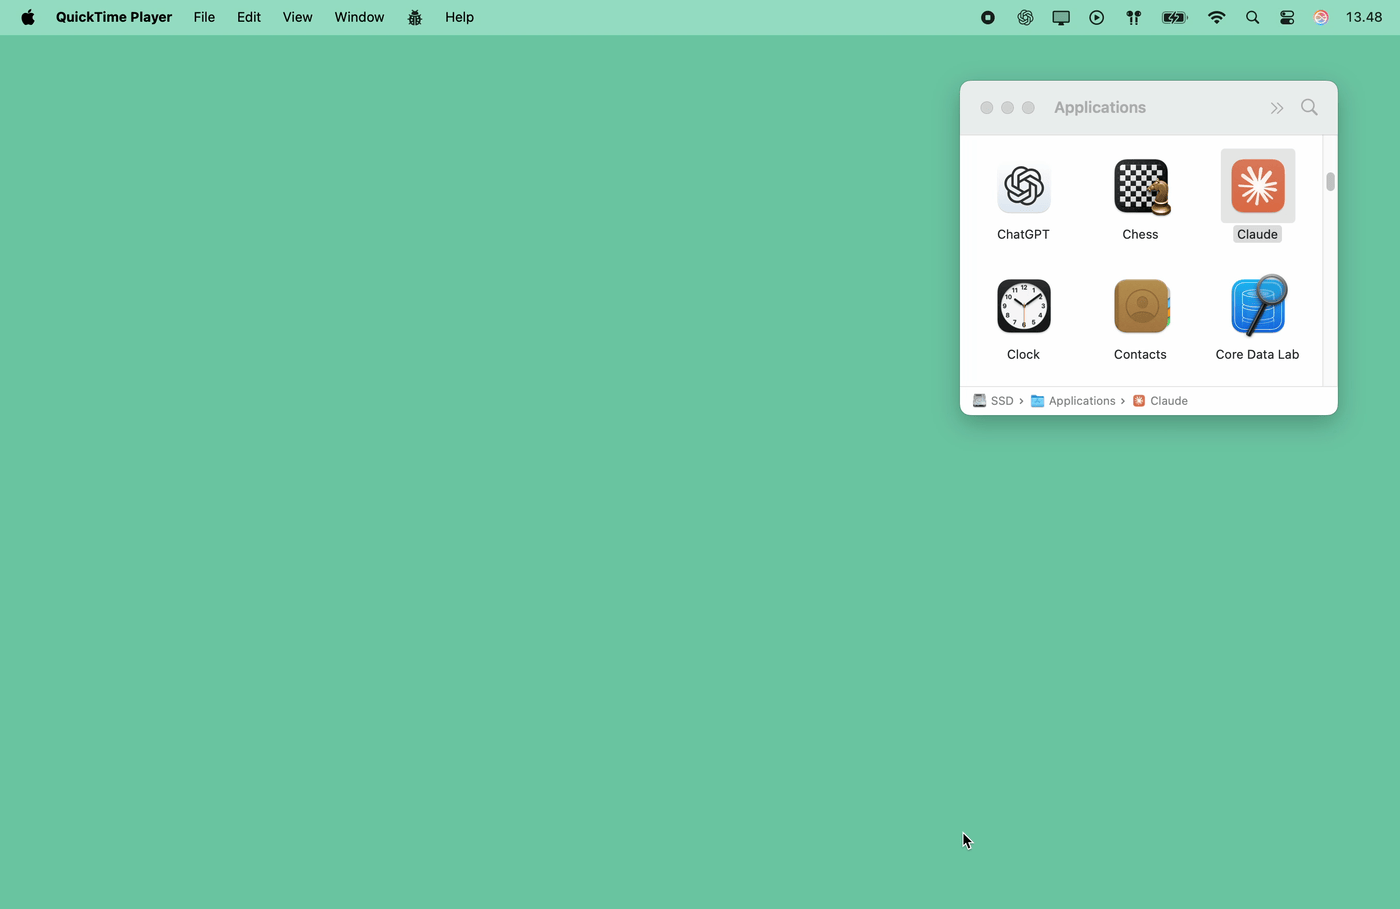Select the Contacts app icon
This screenshot has height=909, width=1400.
[1141, 306]
